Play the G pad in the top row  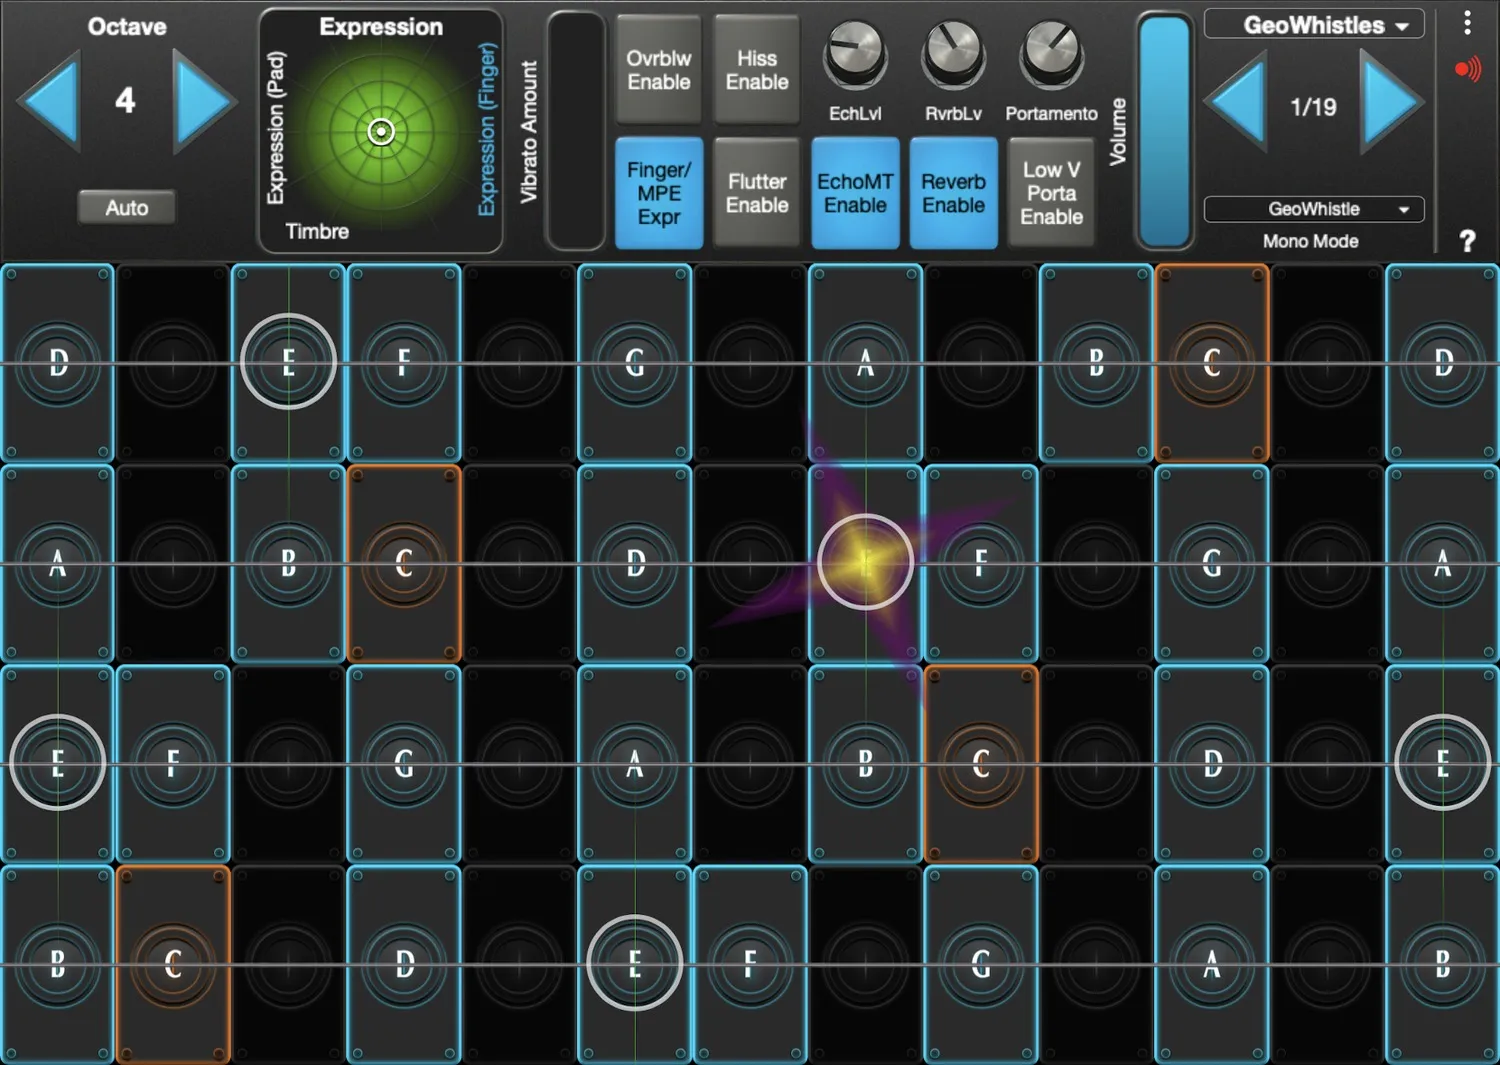coord(635,362)
